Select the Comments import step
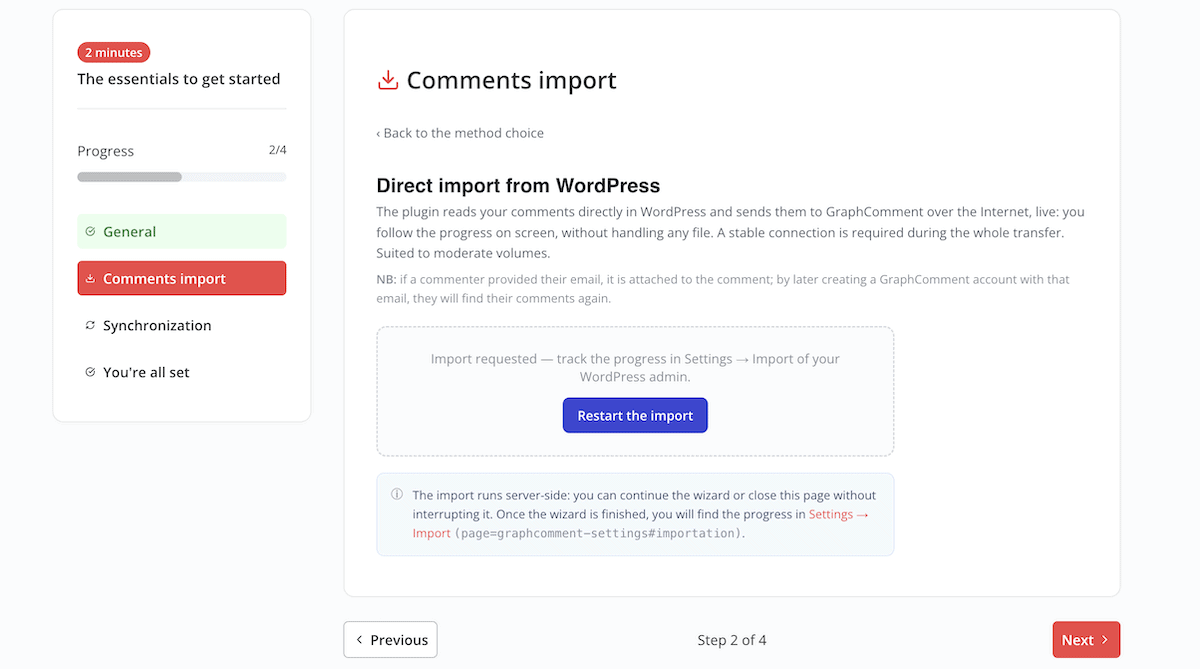This screenshot has width=1200, height=669. [182, 278]
